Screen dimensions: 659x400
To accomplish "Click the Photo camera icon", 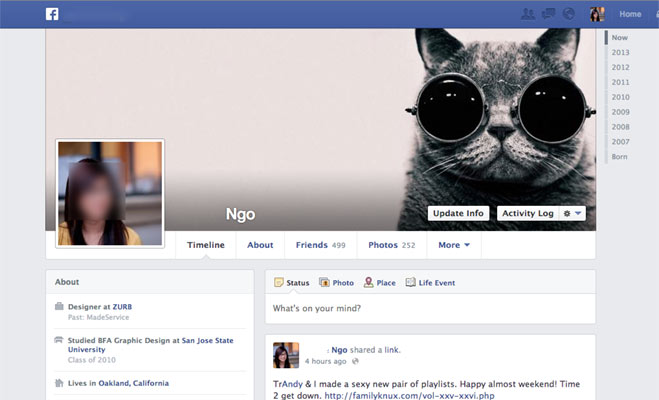I will coord(324,282).
